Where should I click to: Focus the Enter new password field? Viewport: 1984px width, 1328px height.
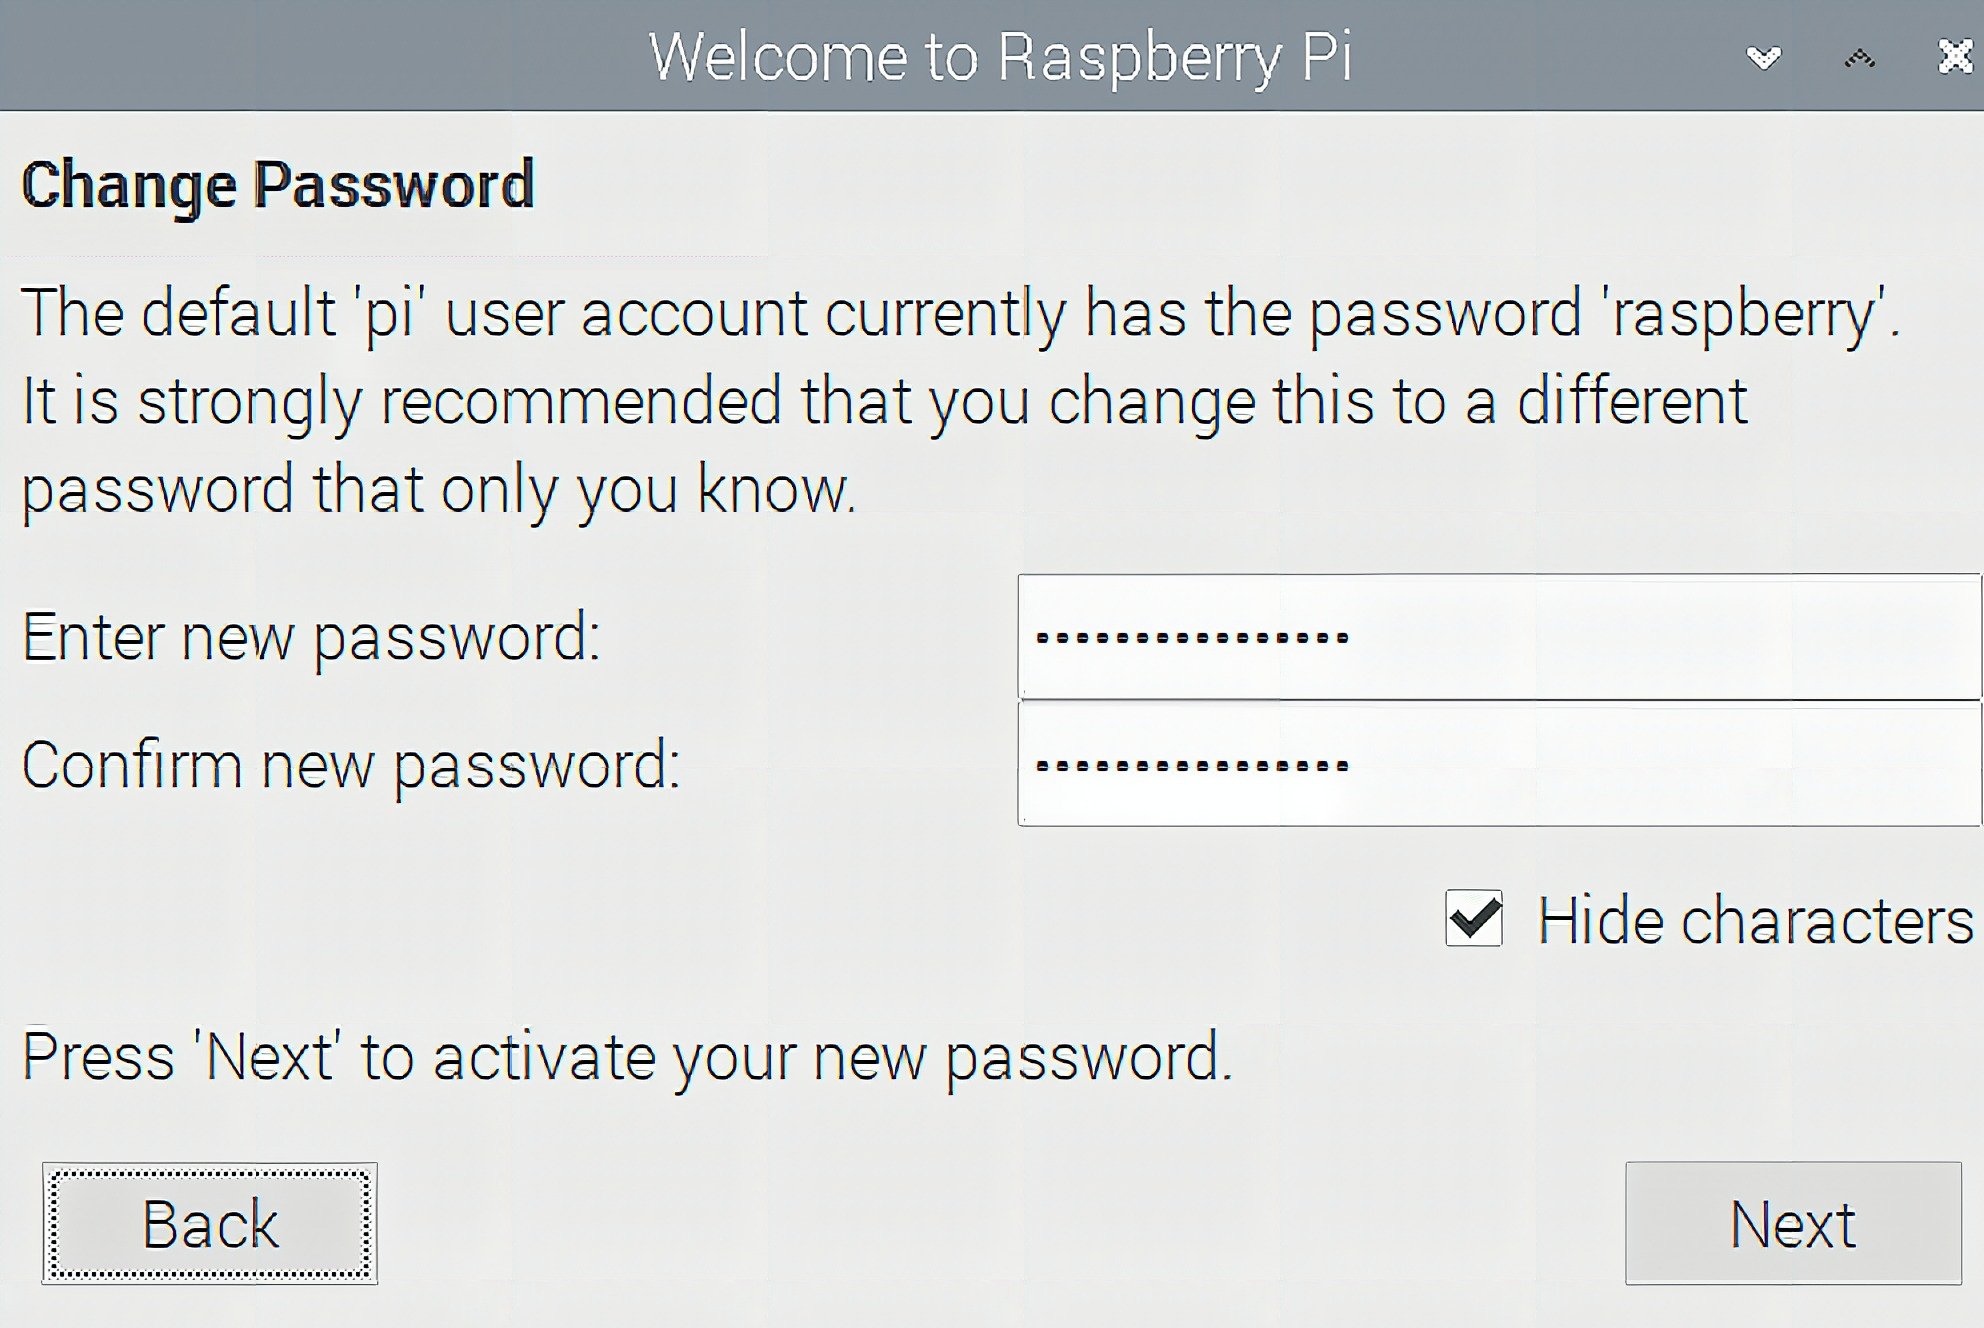click(1499, 636)
